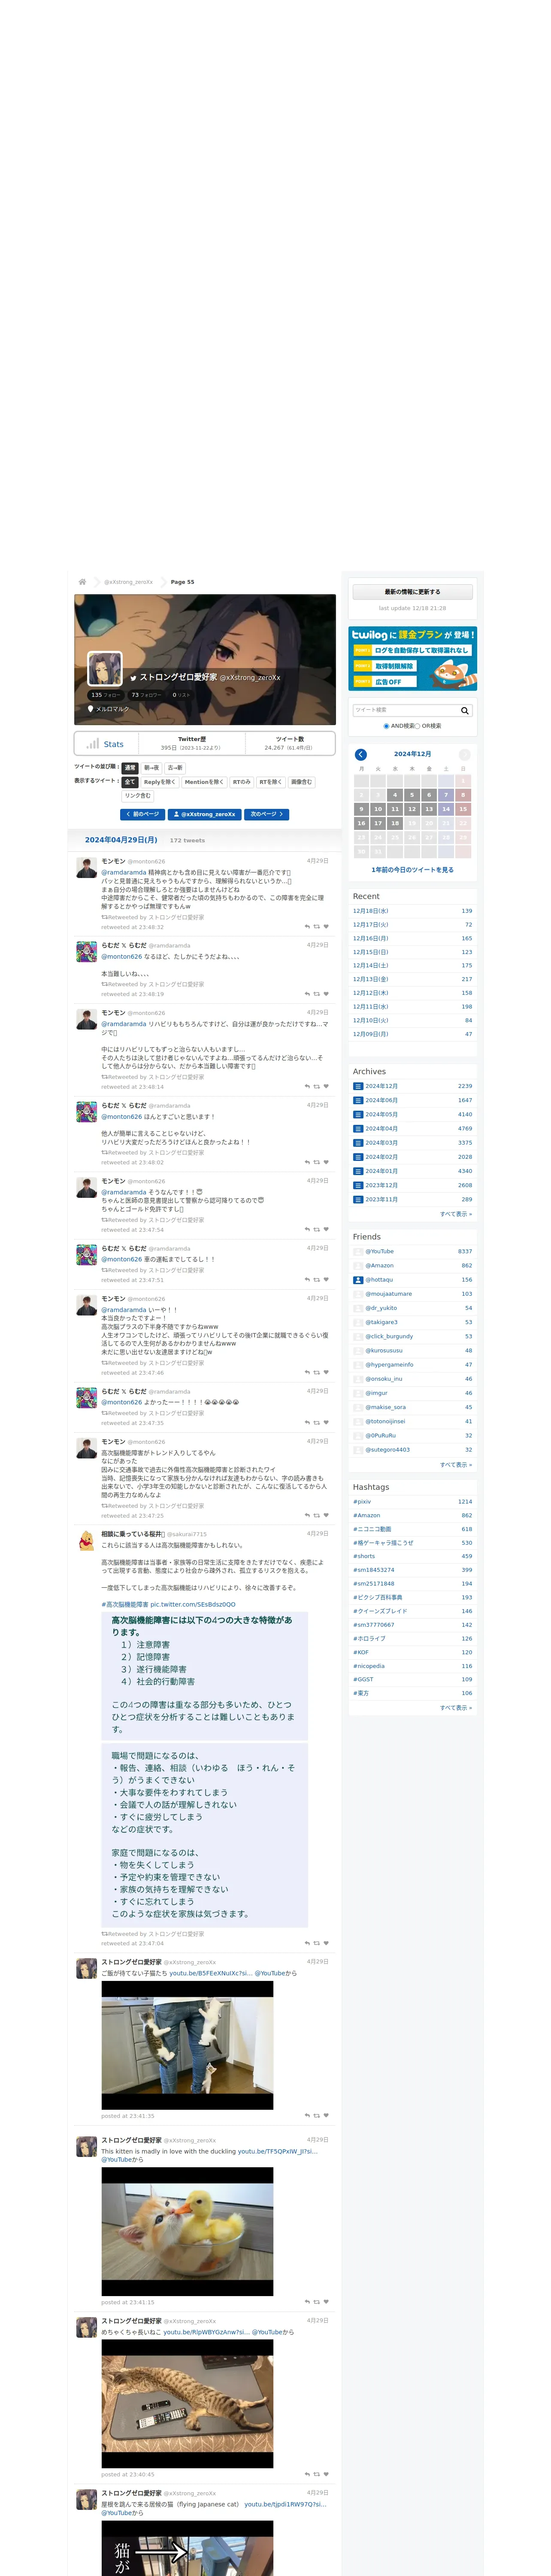The height and width of the screenshot is (2576, 551).
Task: Open the Stats chart panel
Action: pyautogui.click(x=106, y=744)
